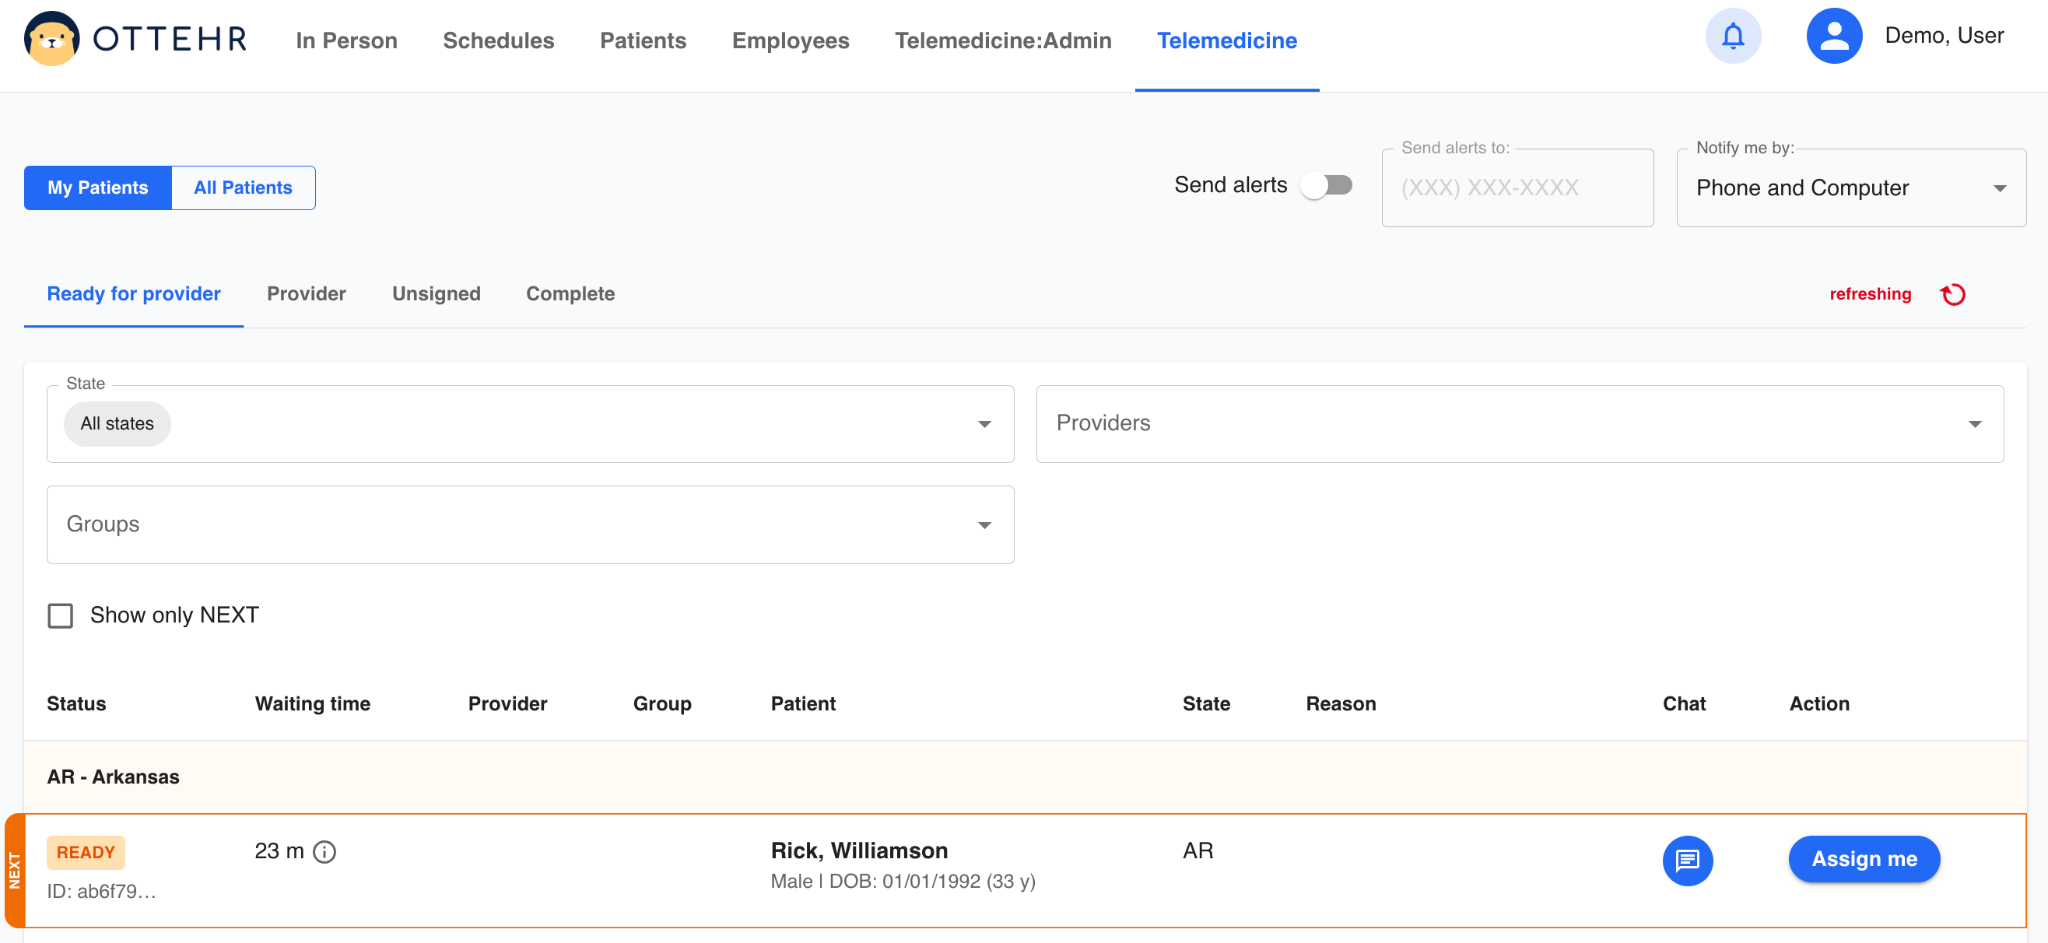Click the Send alerts to phone field
The height and width of the screenshot is (943, 2048).
coord(1517,188)
